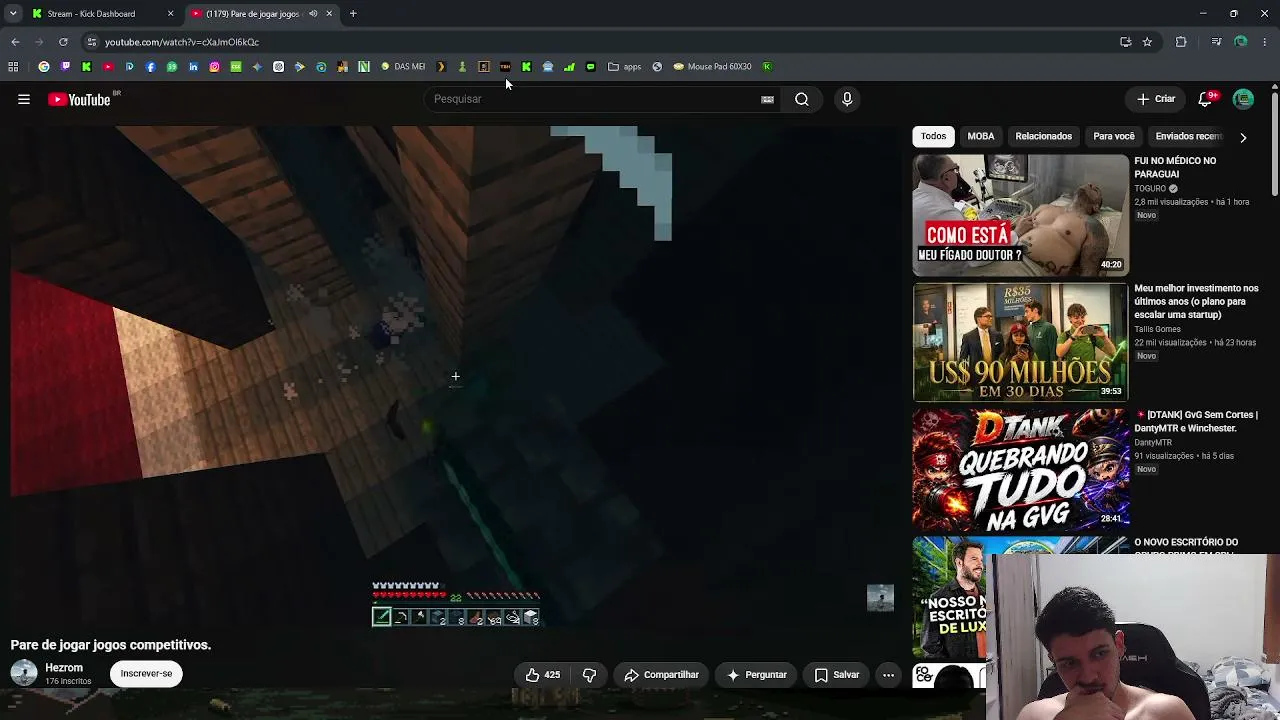Select the Todos filter chip
This screenshot has height=720, width=1280.
[933, 136]
